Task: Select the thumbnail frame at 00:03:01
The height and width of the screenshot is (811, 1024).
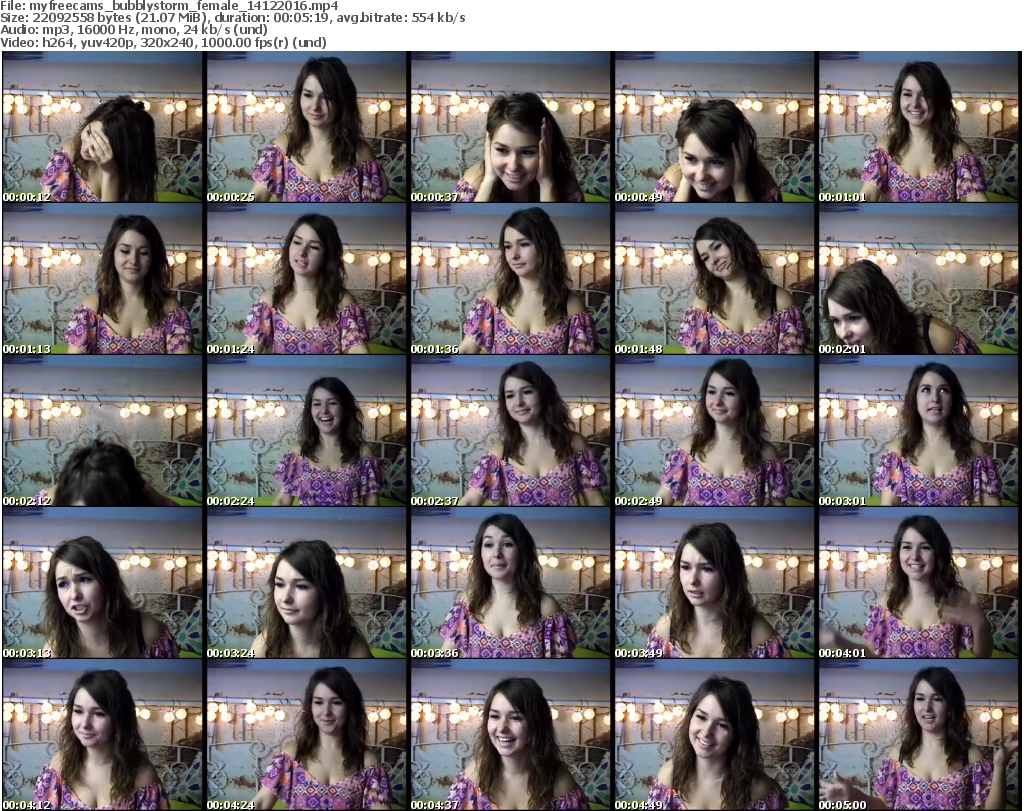Action: [x=919, y=431]
